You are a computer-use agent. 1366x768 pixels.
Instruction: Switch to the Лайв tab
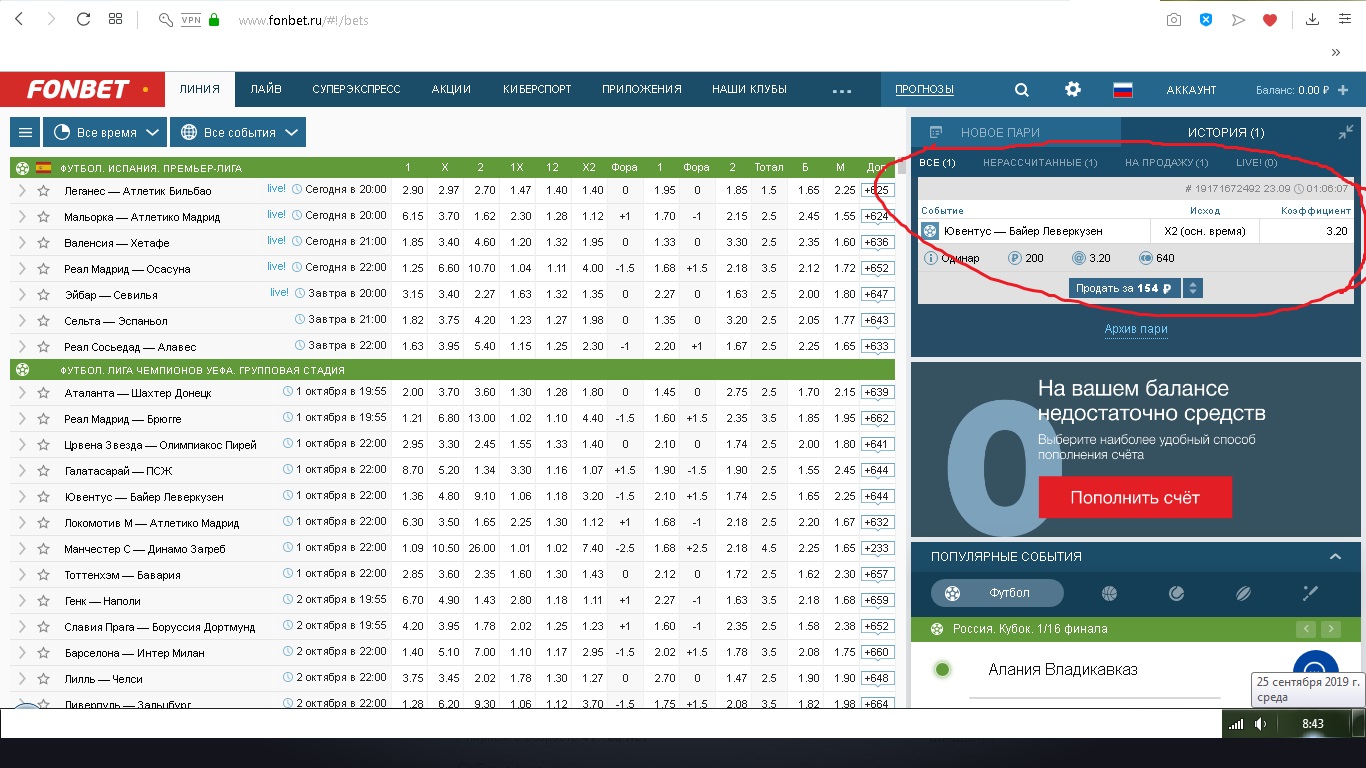(266, 89)
